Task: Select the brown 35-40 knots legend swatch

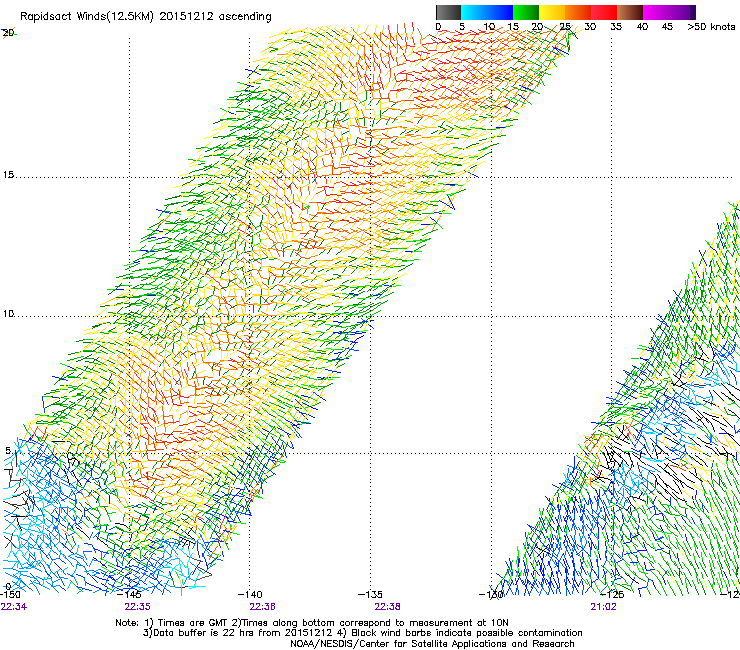Action: tap(630, 12)
